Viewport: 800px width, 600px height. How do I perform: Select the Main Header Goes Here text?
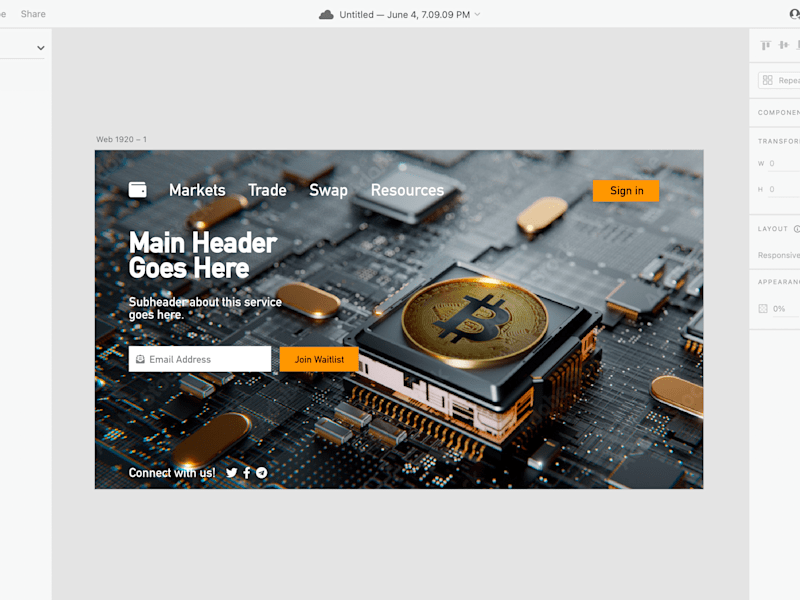[203, 255]
